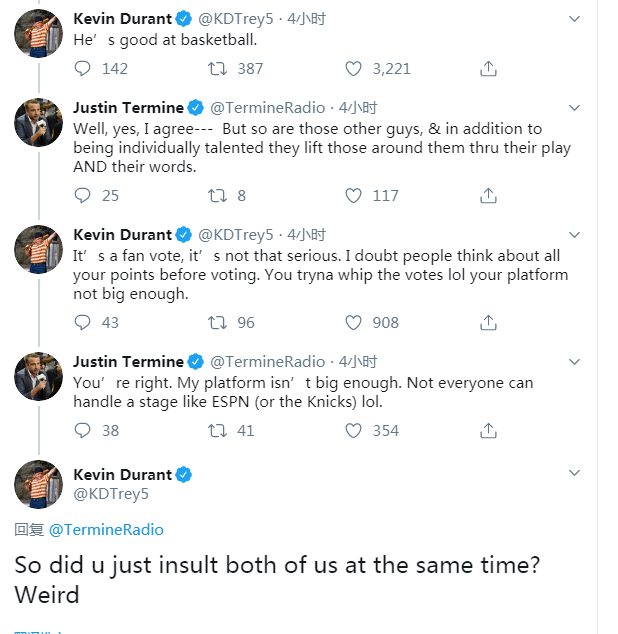618x634 pixels.
Task: Share the tweet about ESPN or the Knicks
Action: (x=488, y=431)
